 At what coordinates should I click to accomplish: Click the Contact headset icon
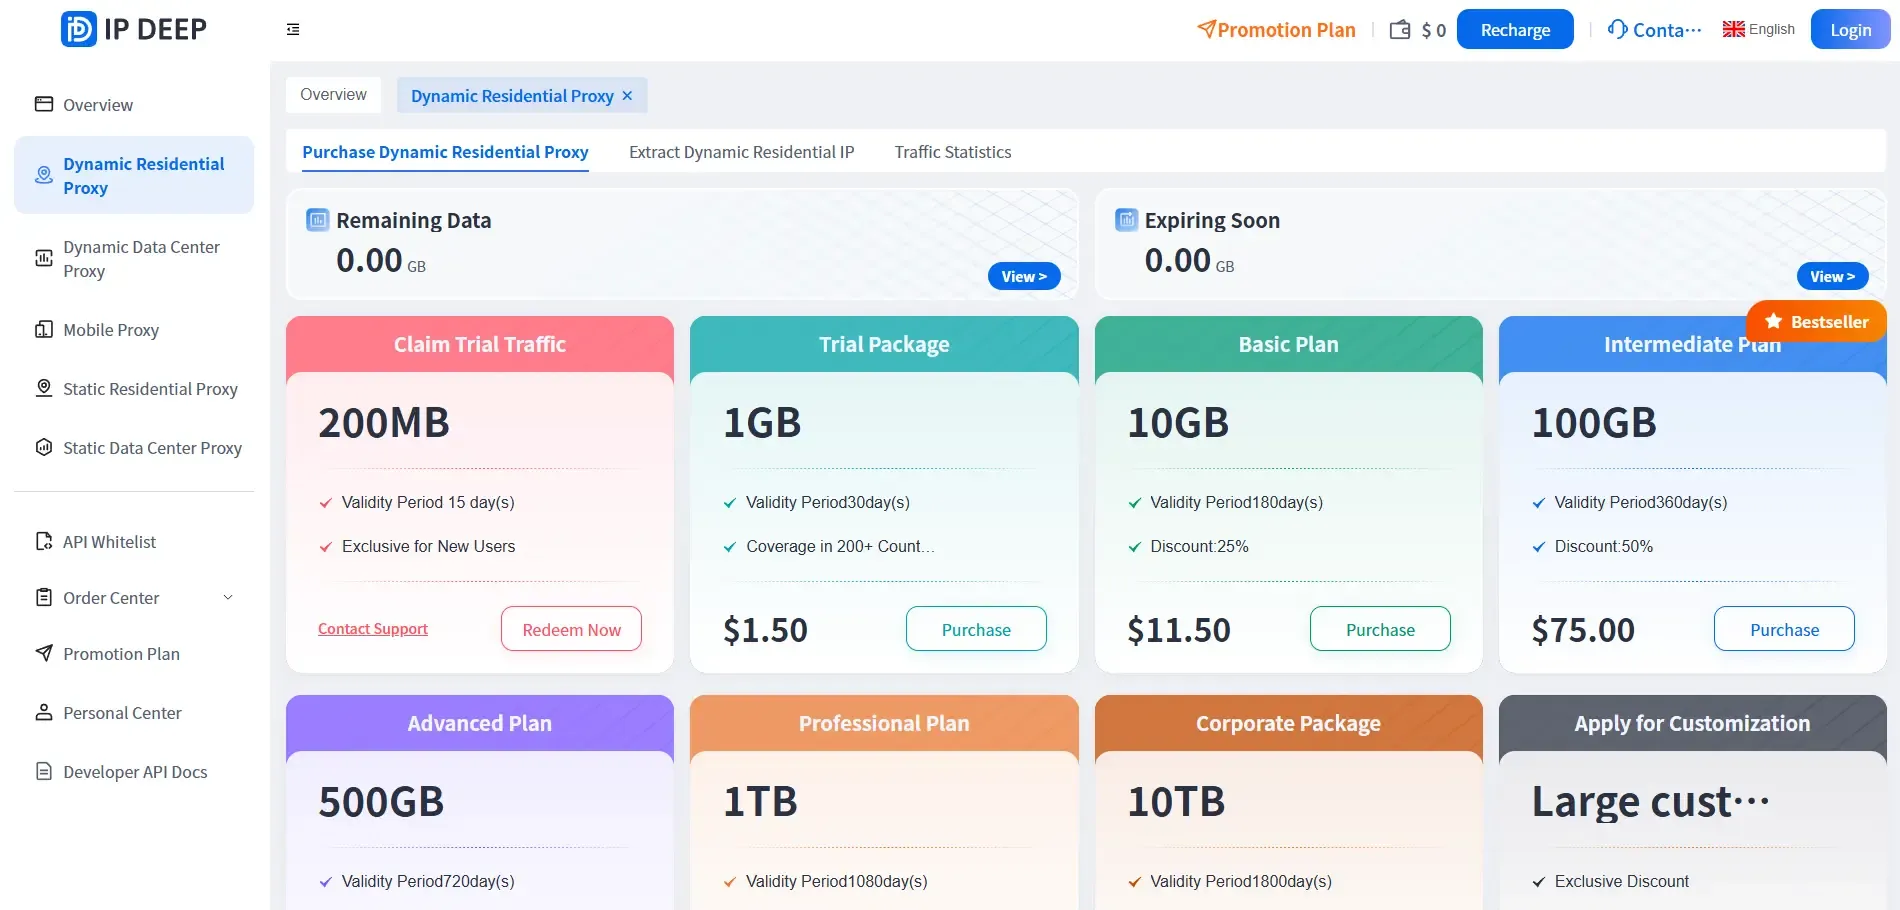1617,29
